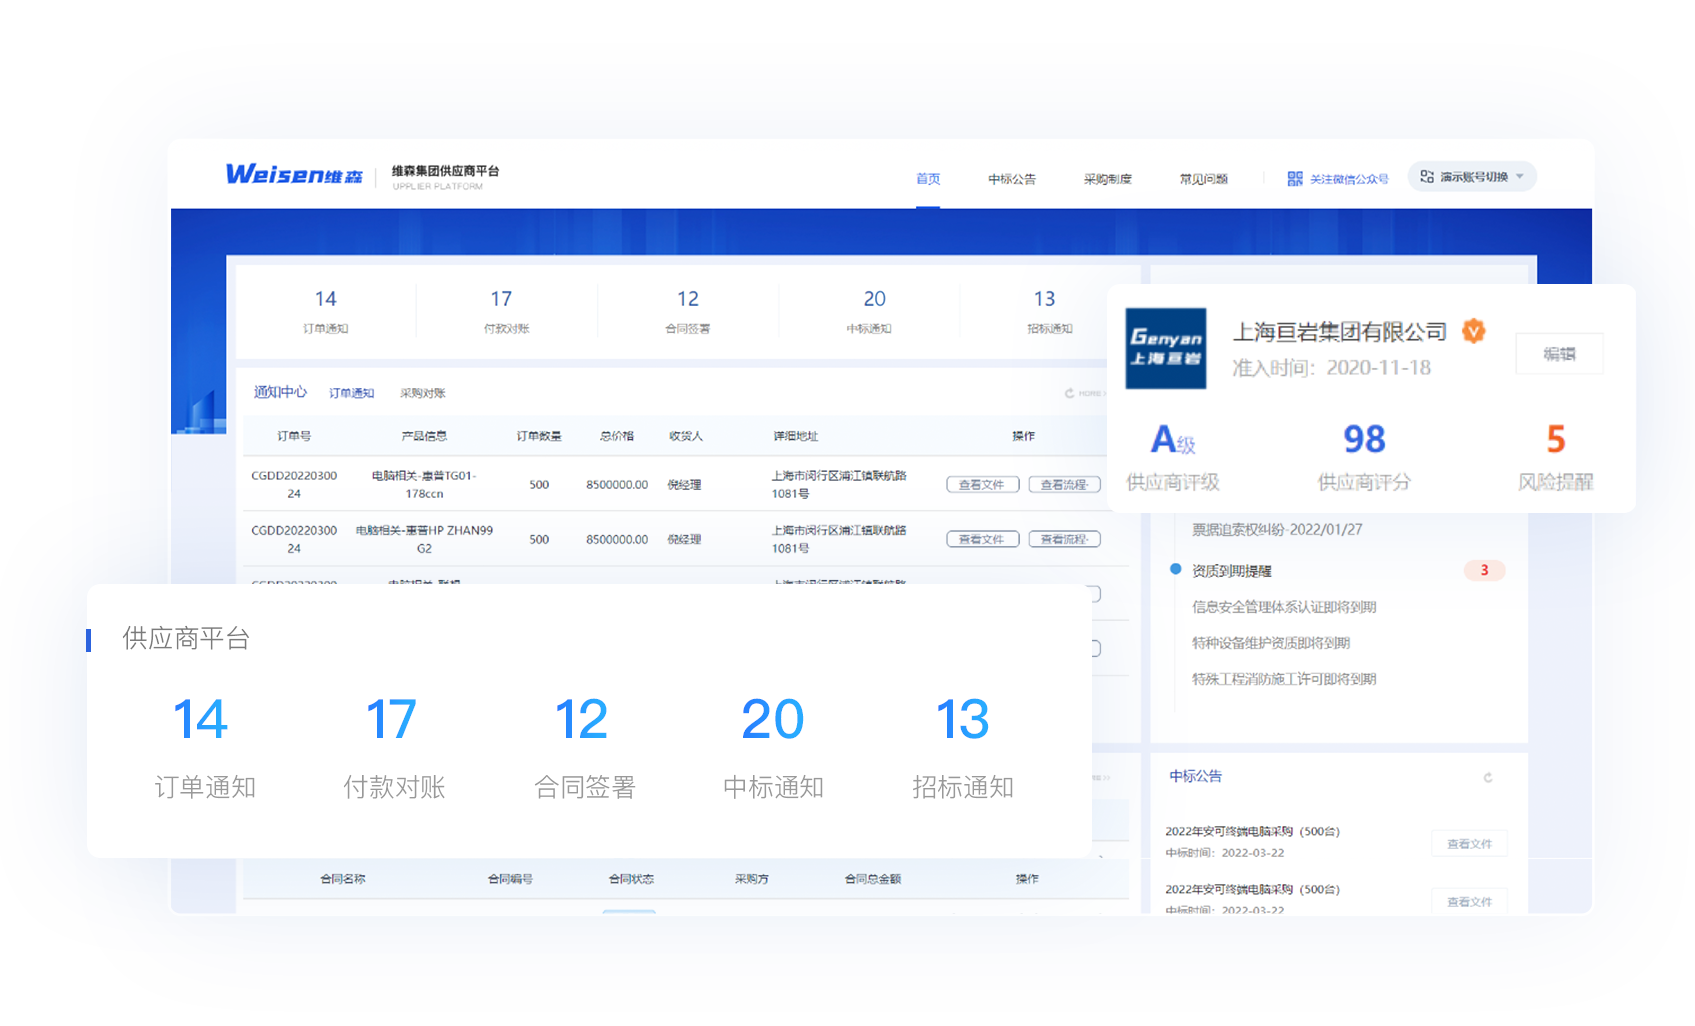Switch to the 采购对账 tab
Image resolution: width=1695 pixels, height=1026 pixels.
point(423,393)
